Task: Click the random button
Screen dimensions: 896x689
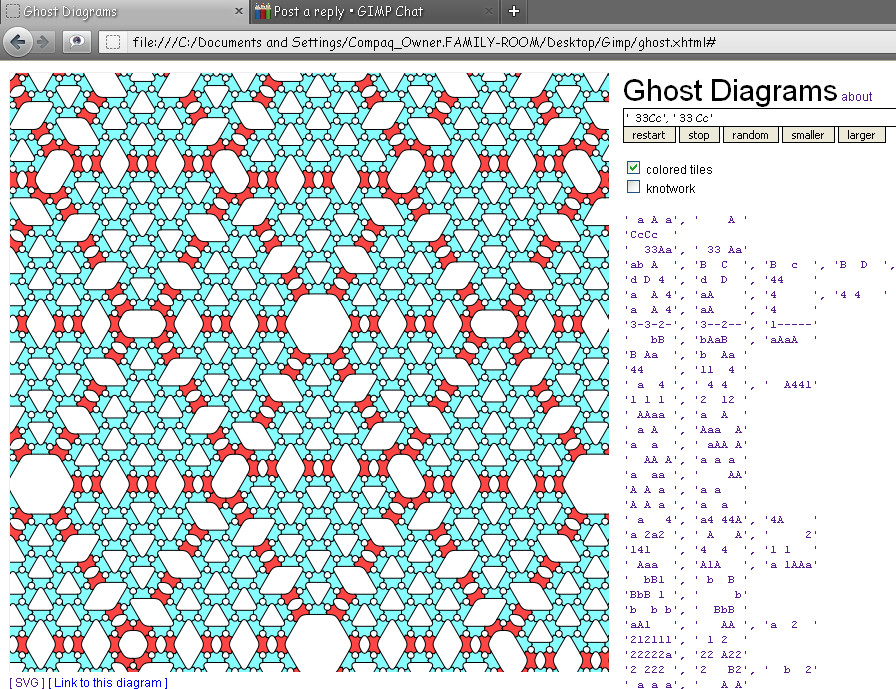Action: 750,135
